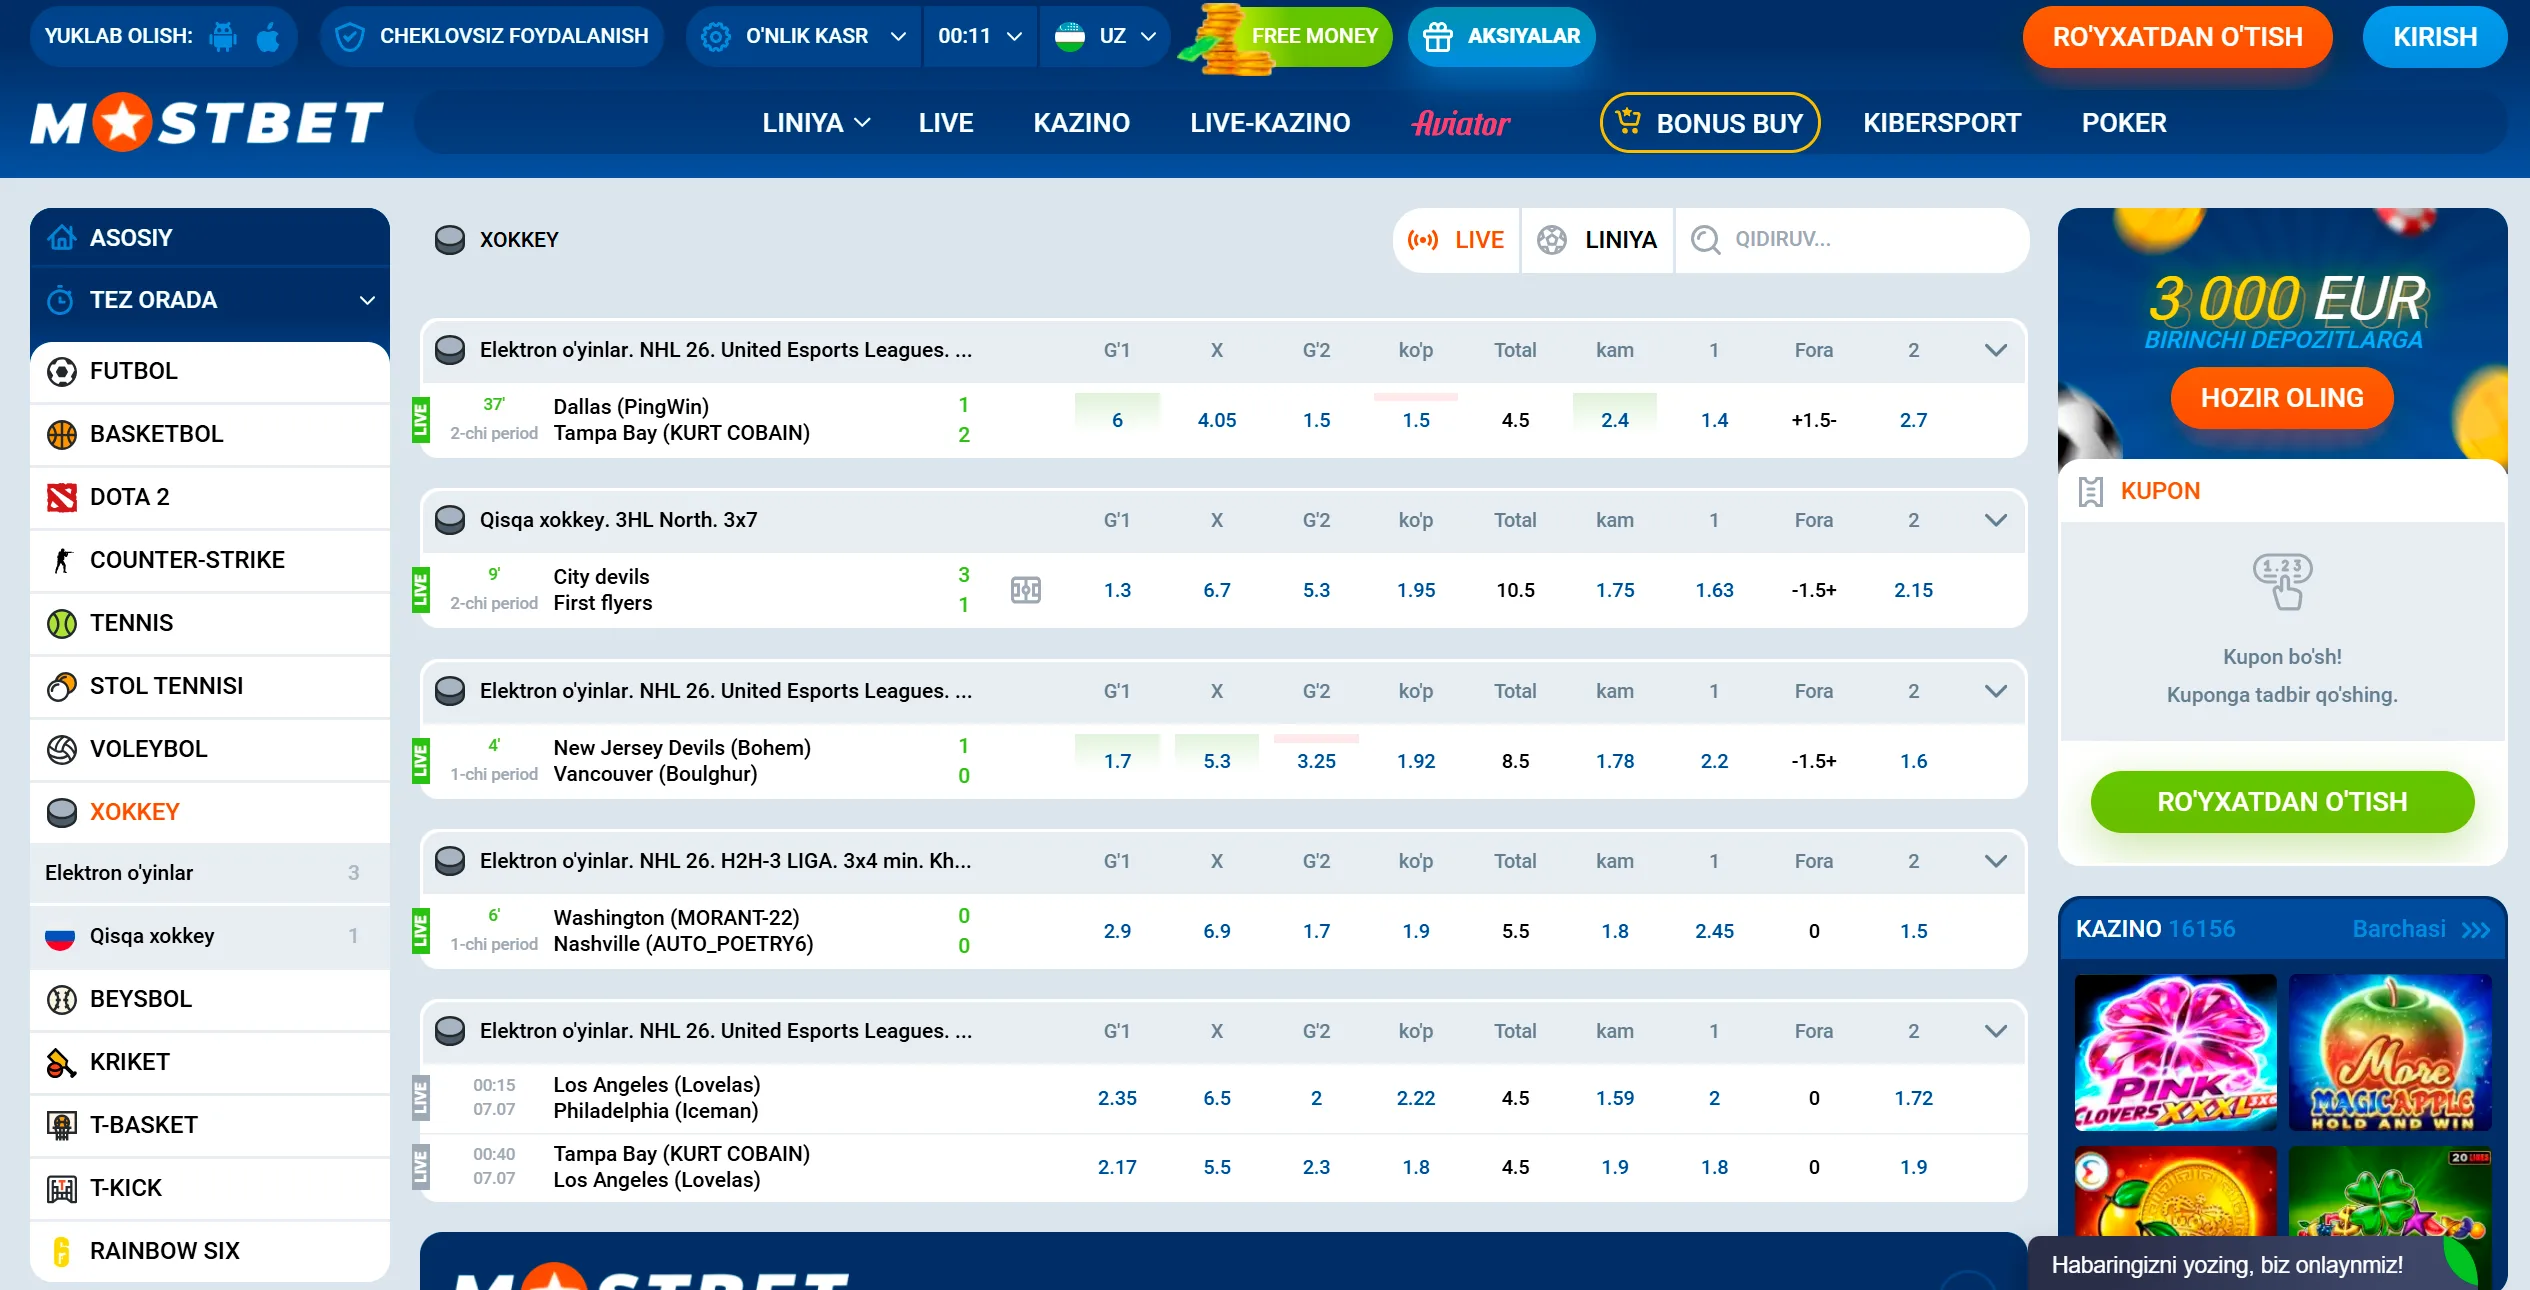Select the Kriket icon
This screenshot has width=2530, height=1290.
pyautogui.click(x=62, y=1063)
